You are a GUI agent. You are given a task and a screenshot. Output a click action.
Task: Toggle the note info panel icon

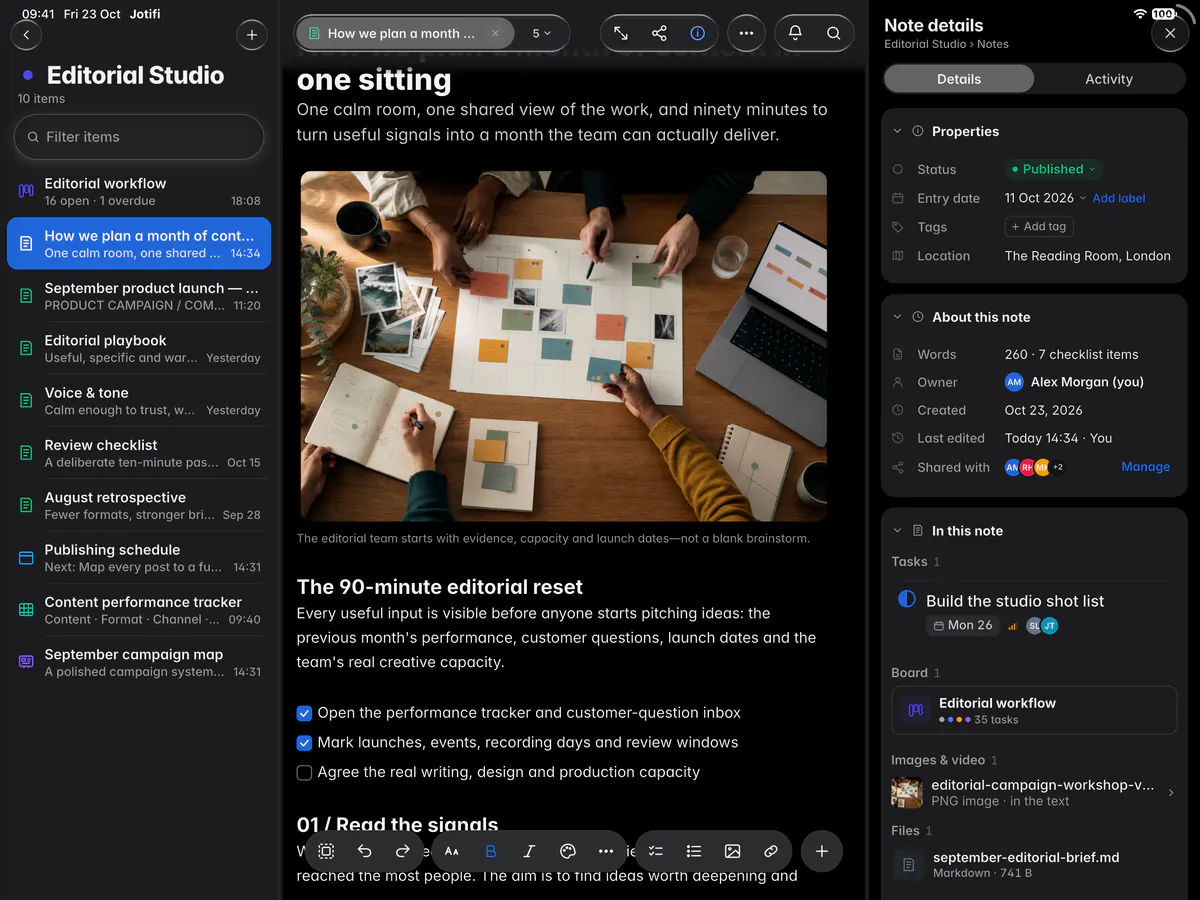(698, 33)
